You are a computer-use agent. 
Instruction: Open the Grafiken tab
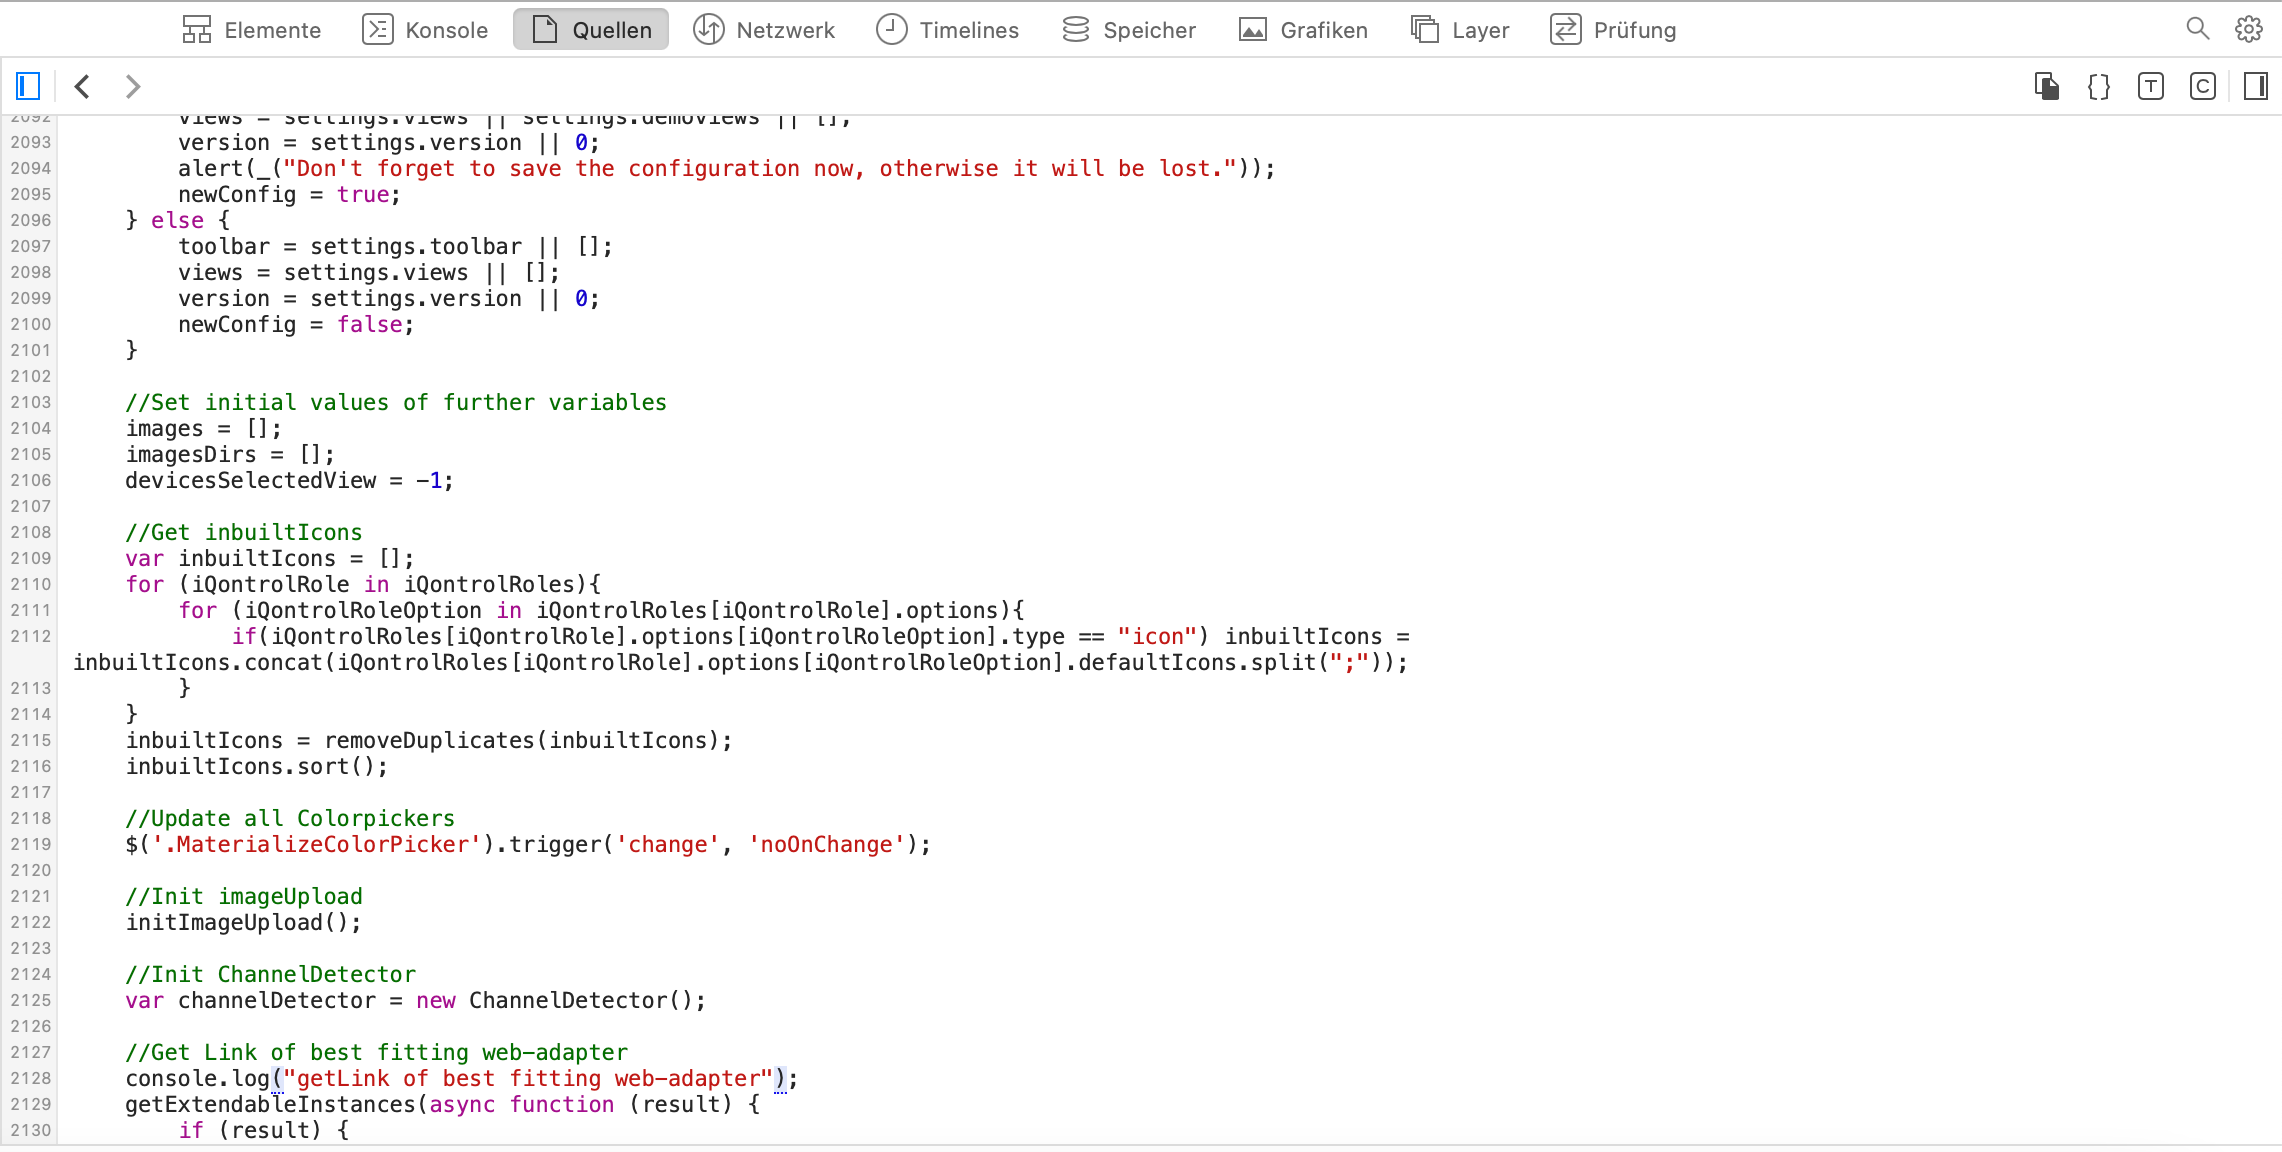click(x=1303, y=30)
